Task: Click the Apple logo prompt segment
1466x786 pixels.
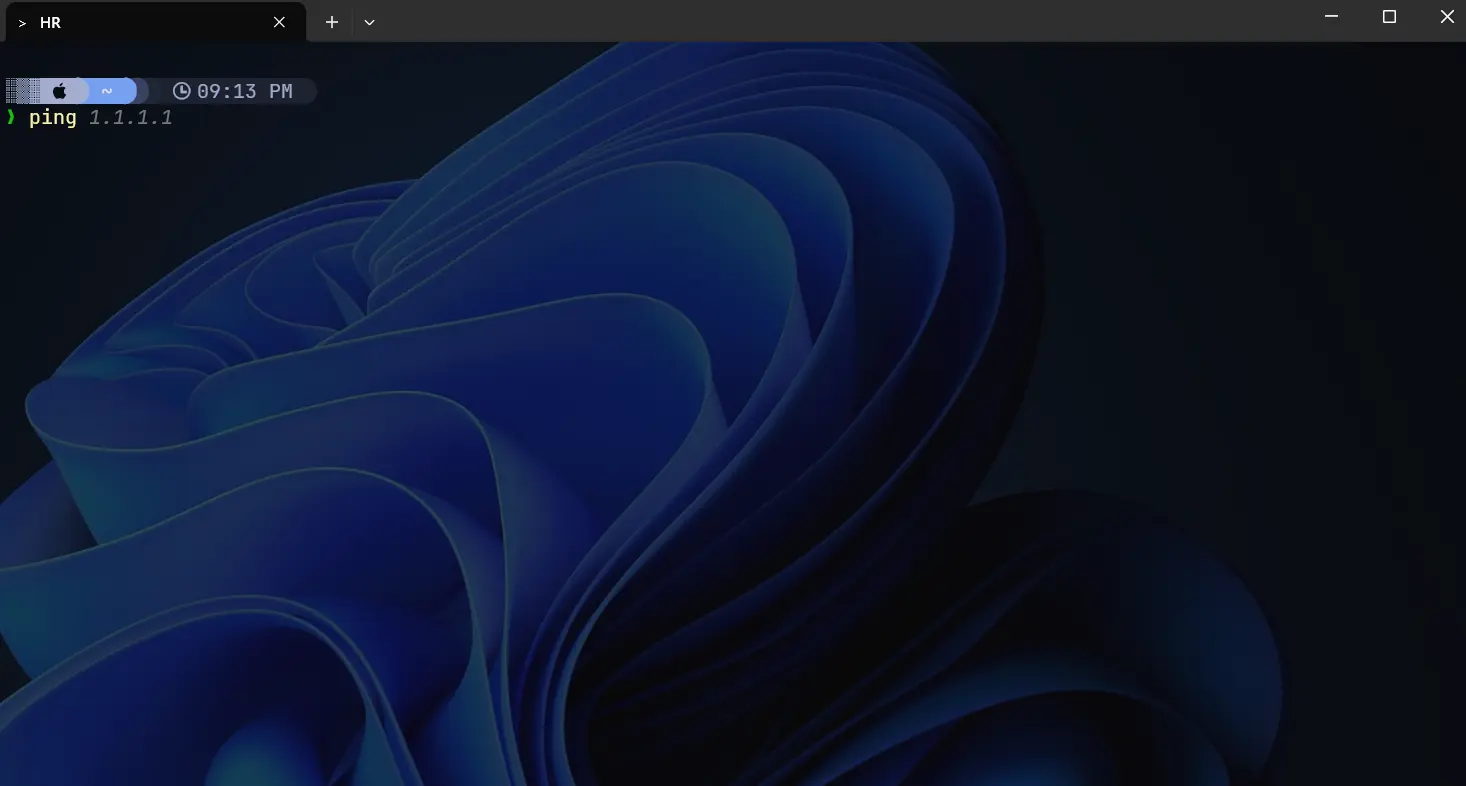Action: [60, 91]
